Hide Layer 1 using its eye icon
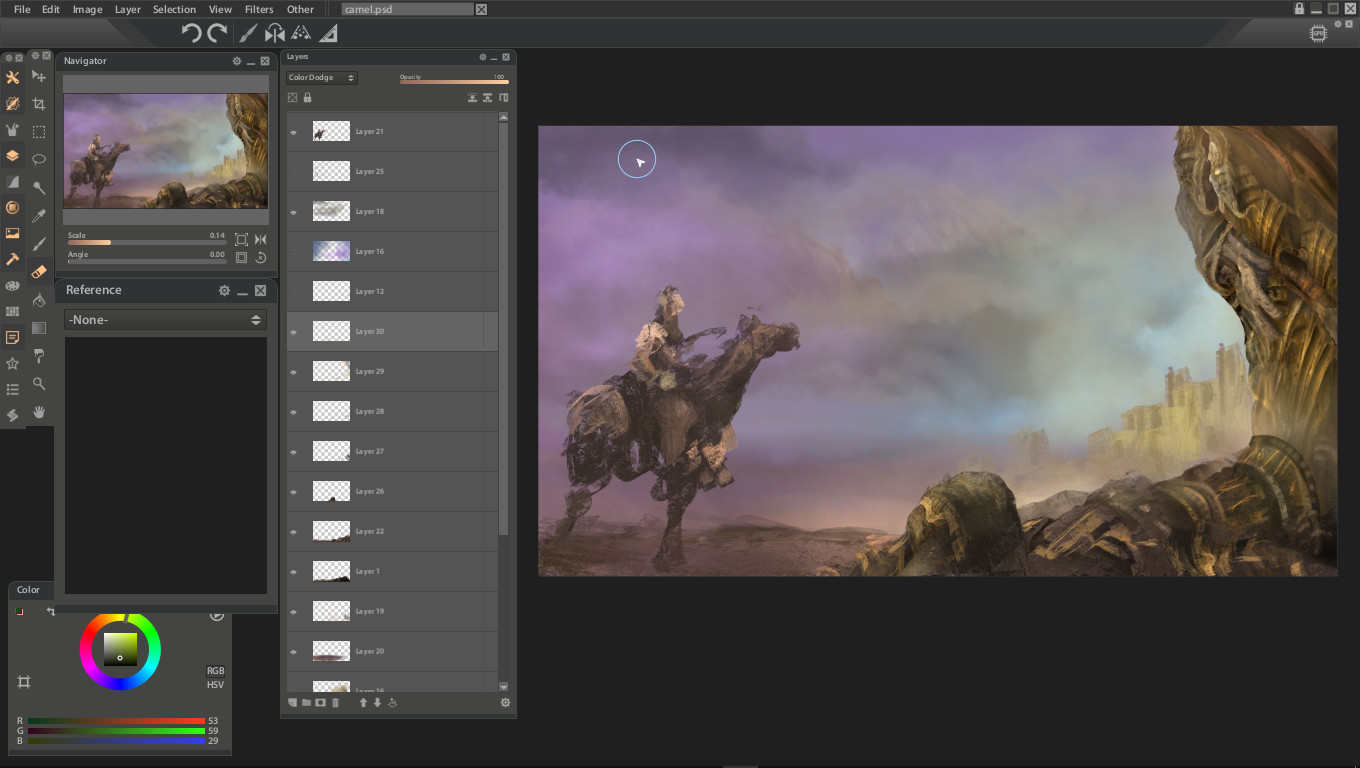The width and height of the screenshot is (1360, 768). point(294,571)
